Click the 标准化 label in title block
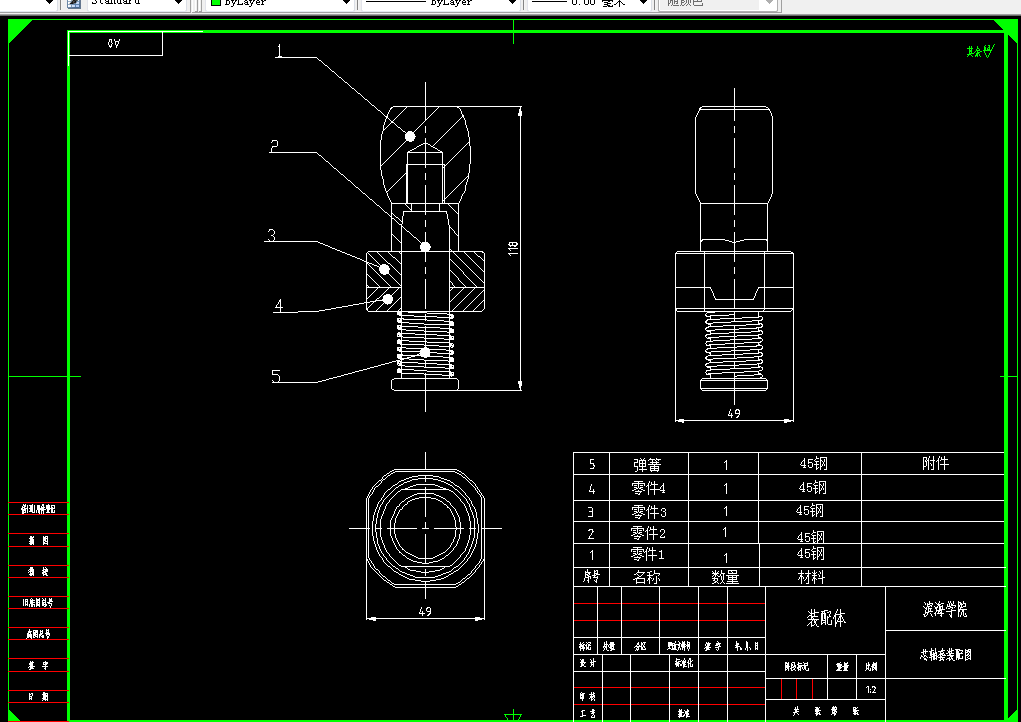The image size is (1021, 722). (684, 663)
